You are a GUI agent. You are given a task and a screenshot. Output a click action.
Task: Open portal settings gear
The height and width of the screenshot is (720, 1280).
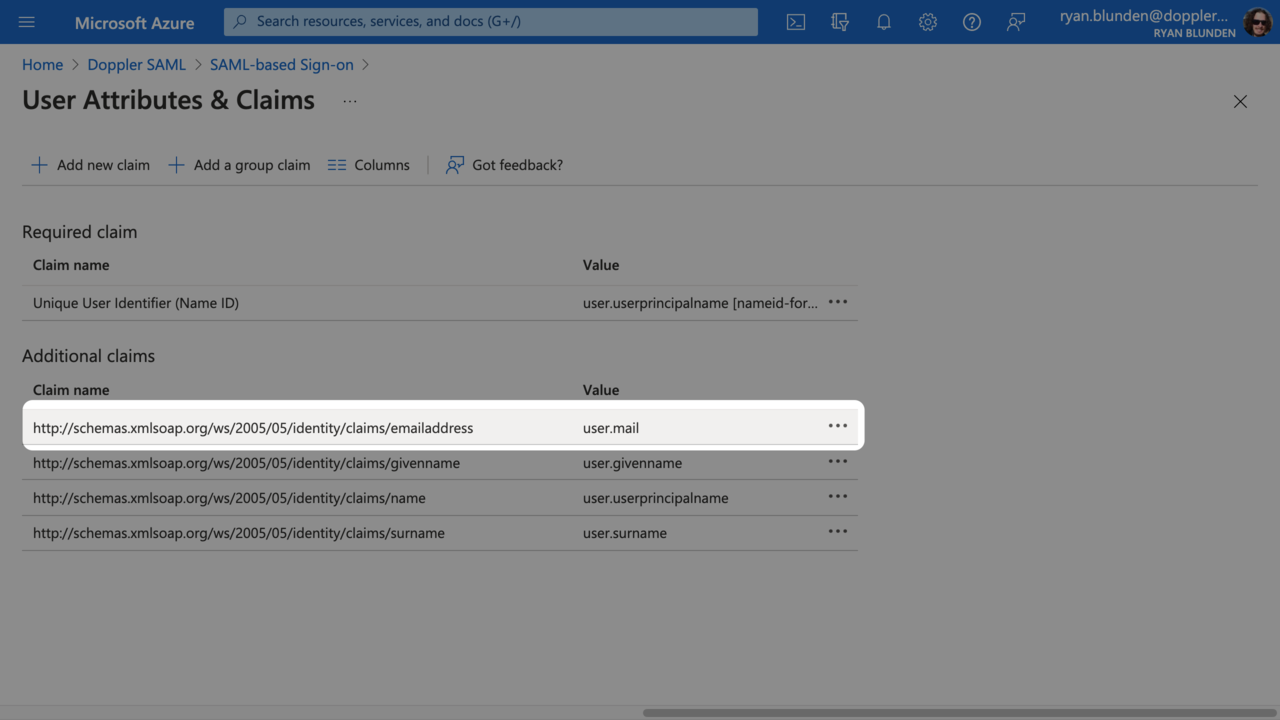(x=928, y=22)
